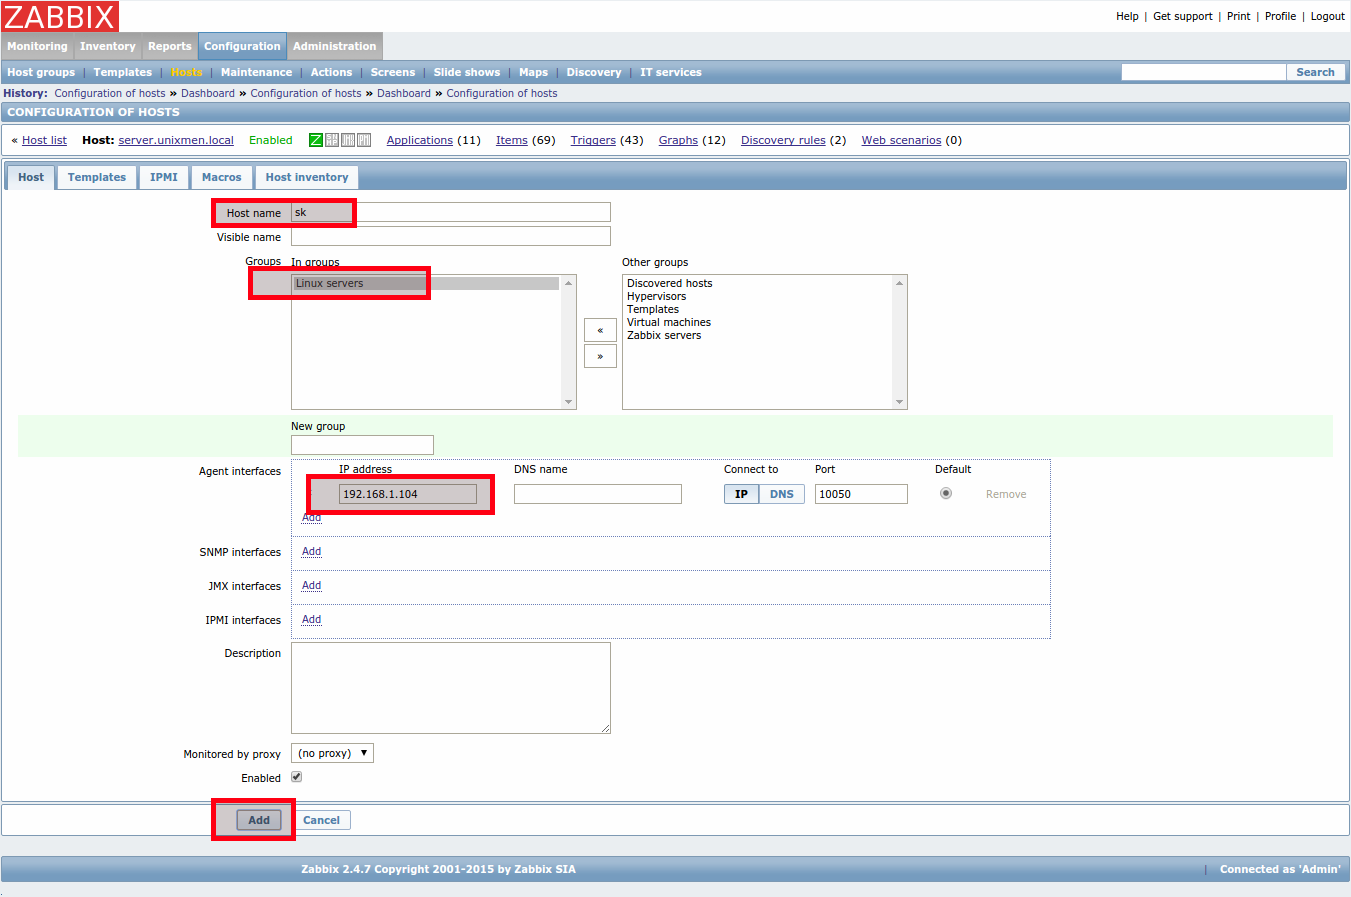This screenshot has width=1351, height=897.
Task: Switch to the IPMI tab
Action: point(164,177)
